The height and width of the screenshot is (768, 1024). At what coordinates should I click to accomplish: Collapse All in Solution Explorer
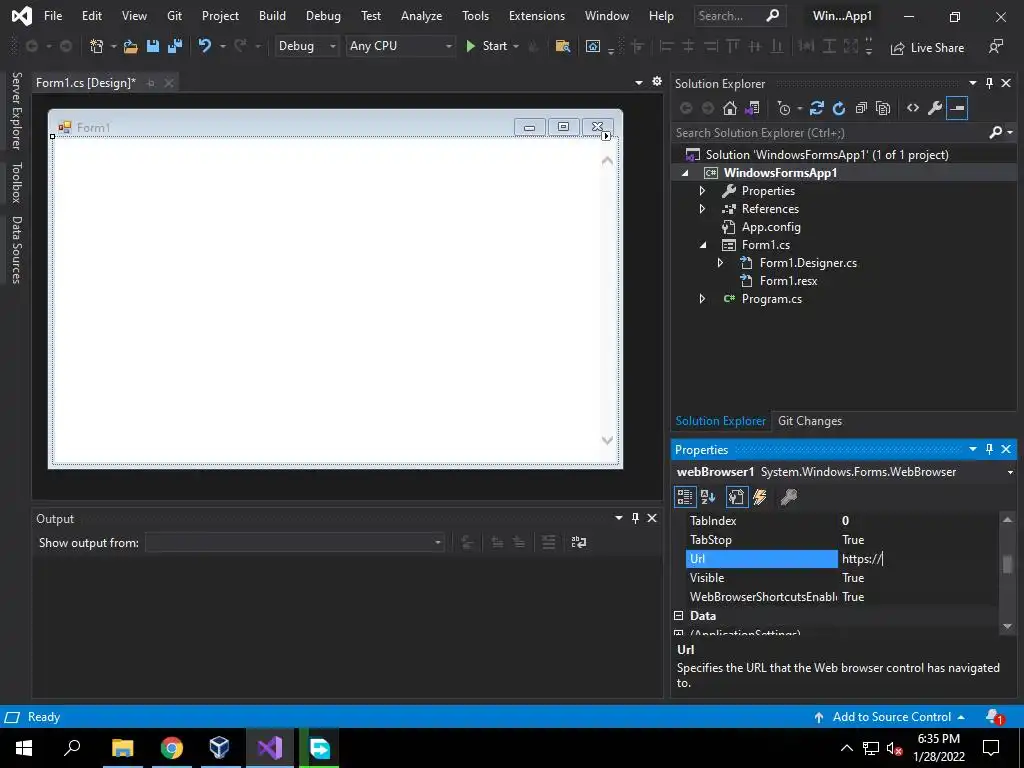coord(861,108)
